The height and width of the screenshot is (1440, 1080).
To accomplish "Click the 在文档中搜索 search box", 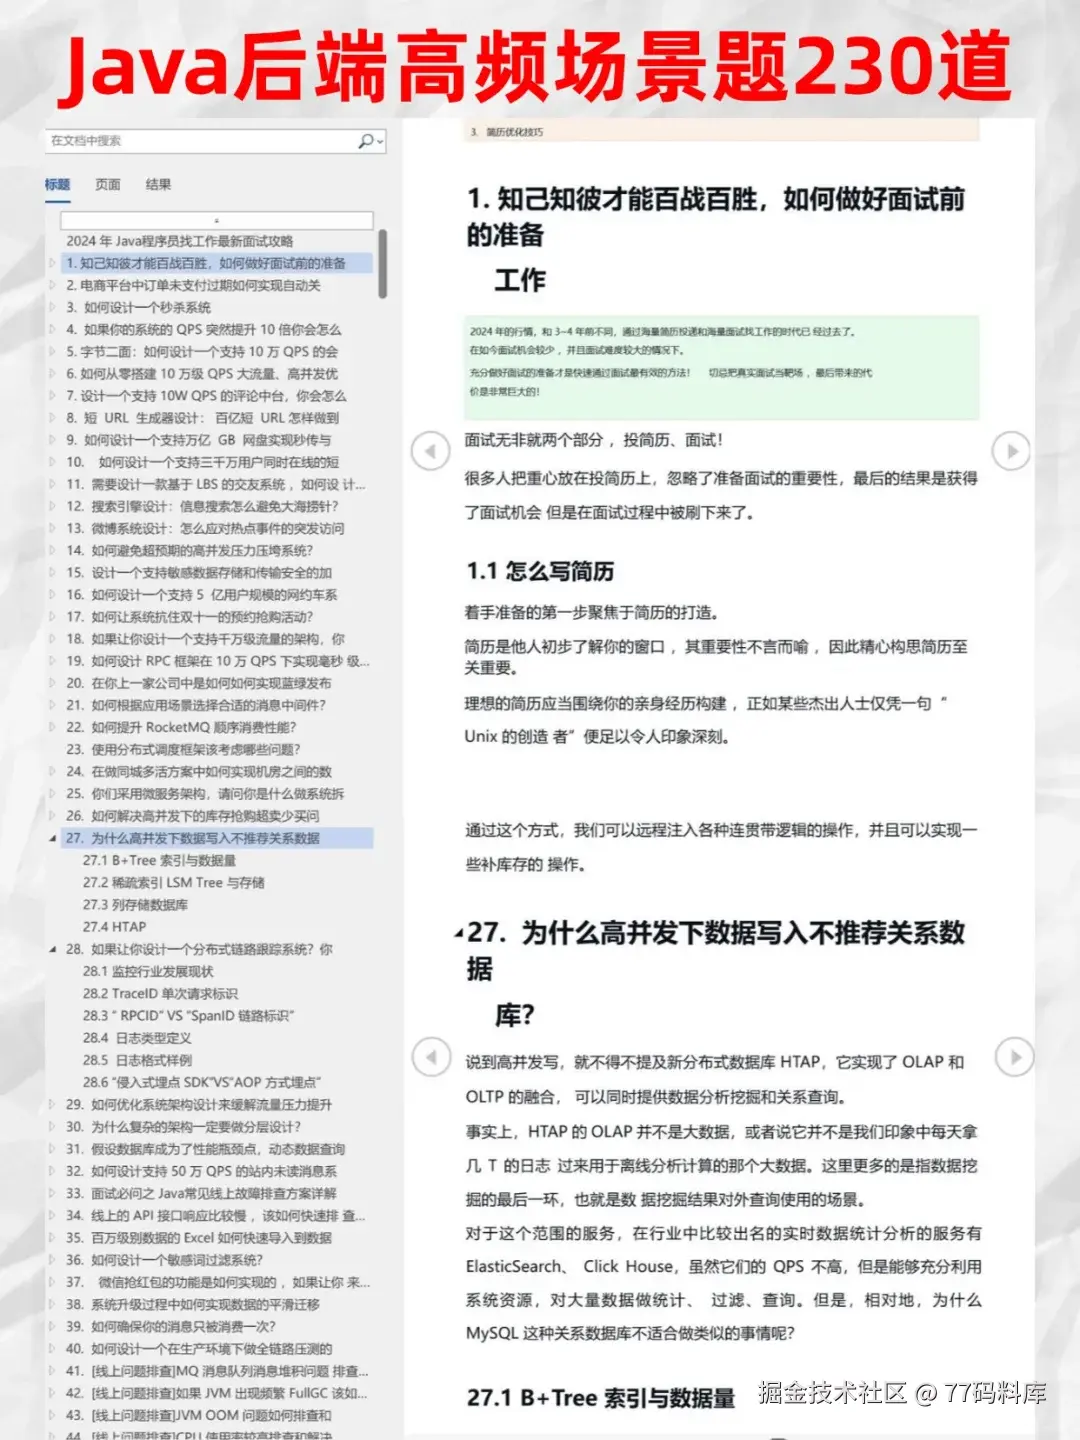I will 180,139.
